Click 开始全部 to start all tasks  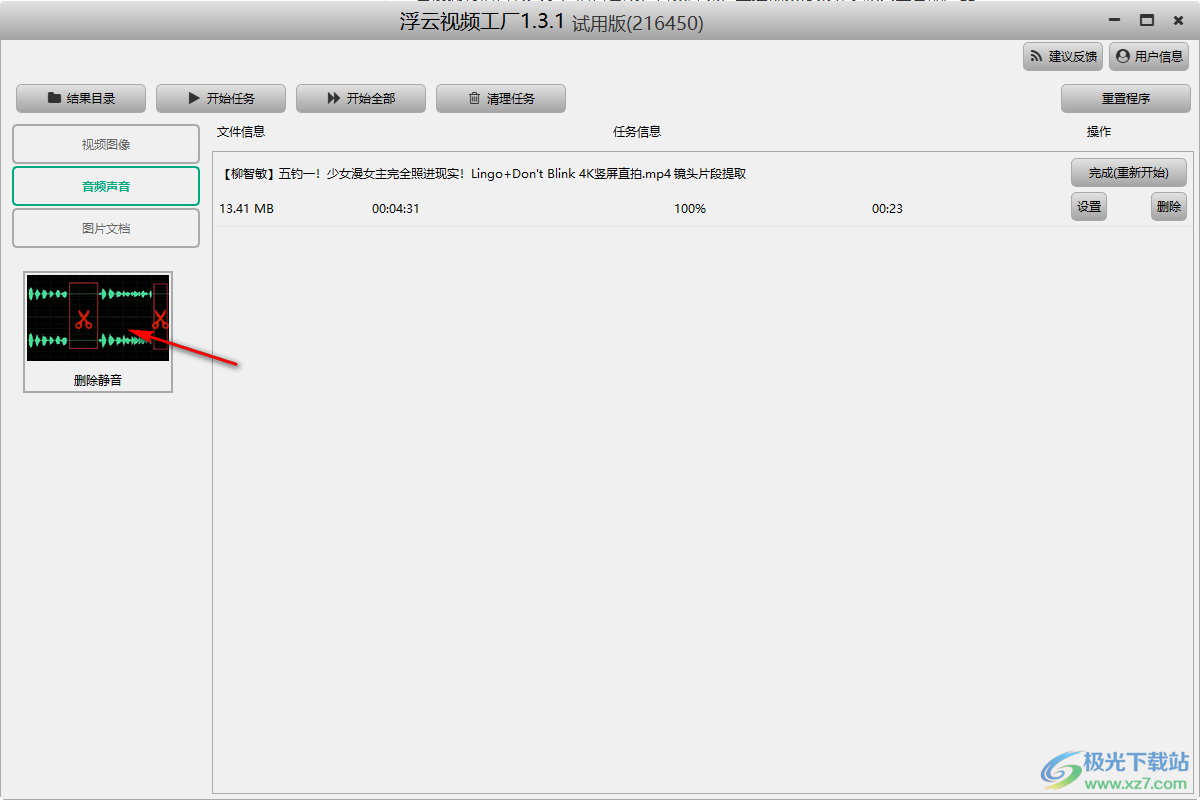coord(361,98)
